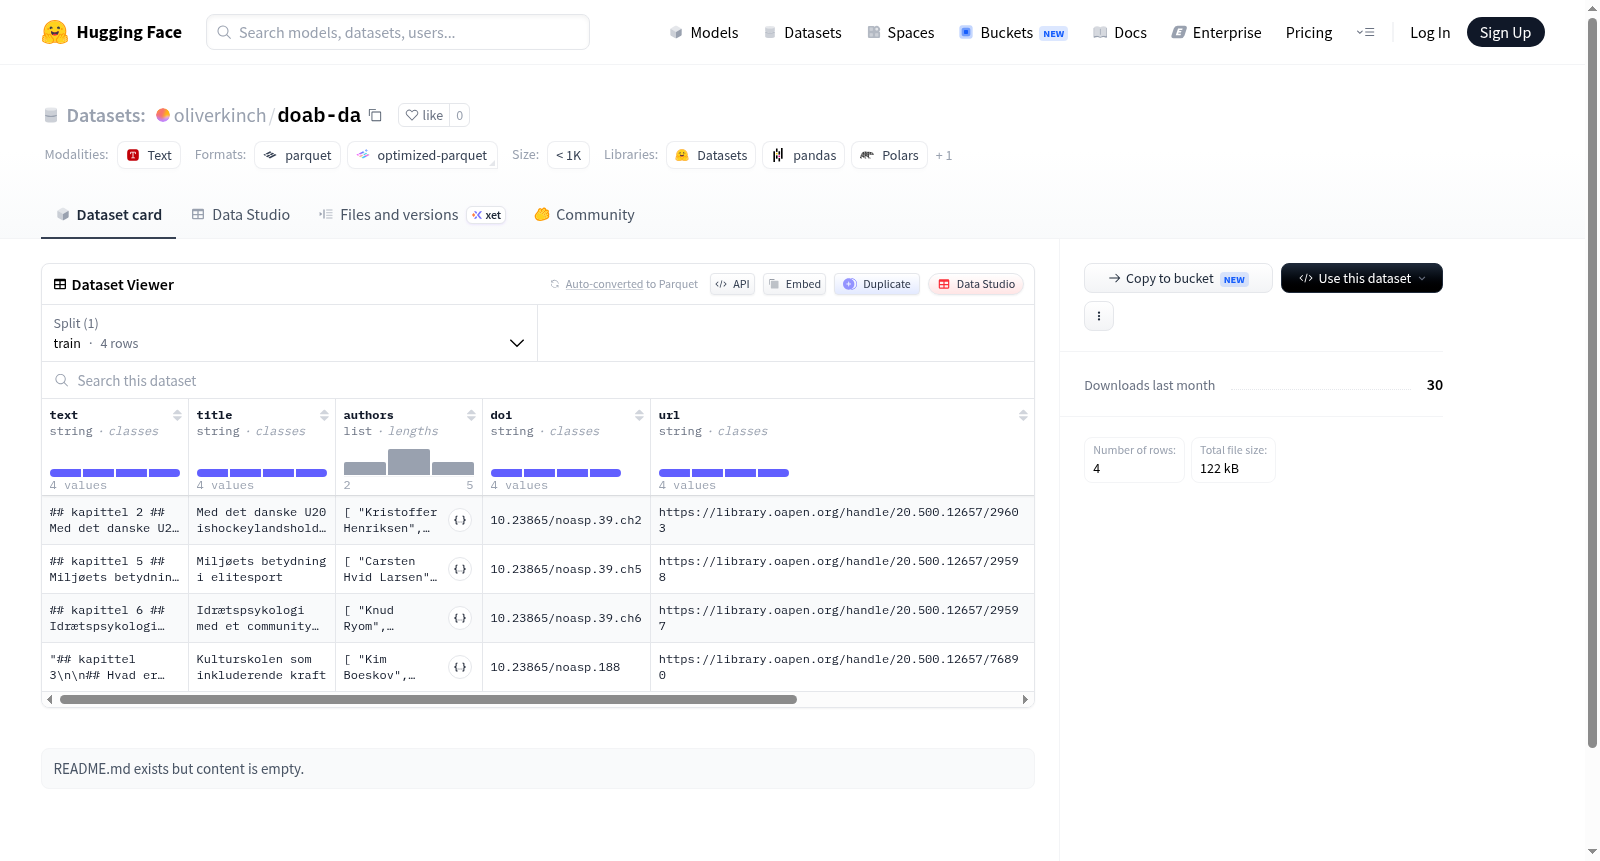1600x861 pixels.
Task: Open the Split train dropdown
Action: pyautogui.click(x=289, y=333)
